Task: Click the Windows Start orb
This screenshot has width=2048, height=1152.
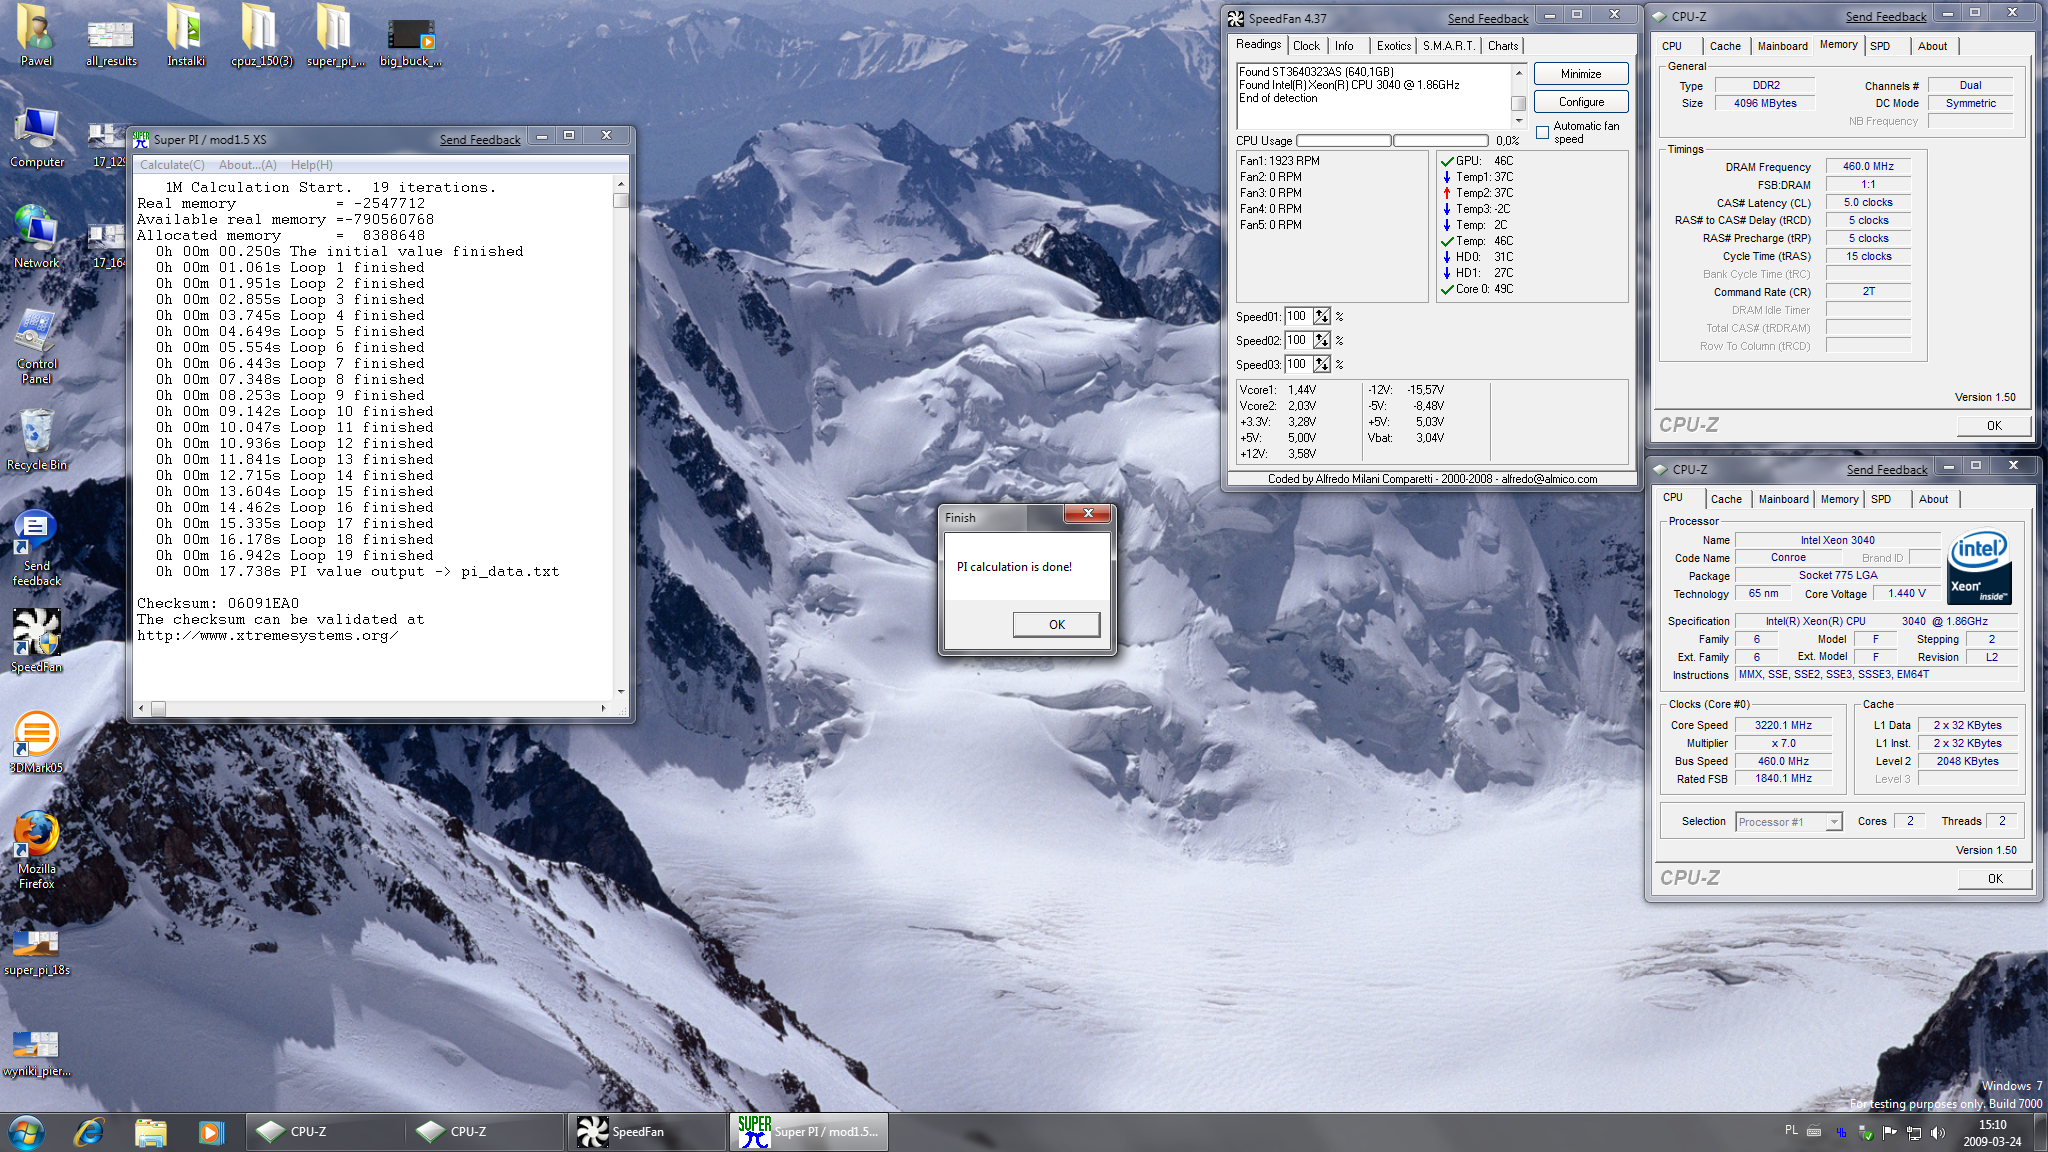Action: click(x=27, y=1132)
